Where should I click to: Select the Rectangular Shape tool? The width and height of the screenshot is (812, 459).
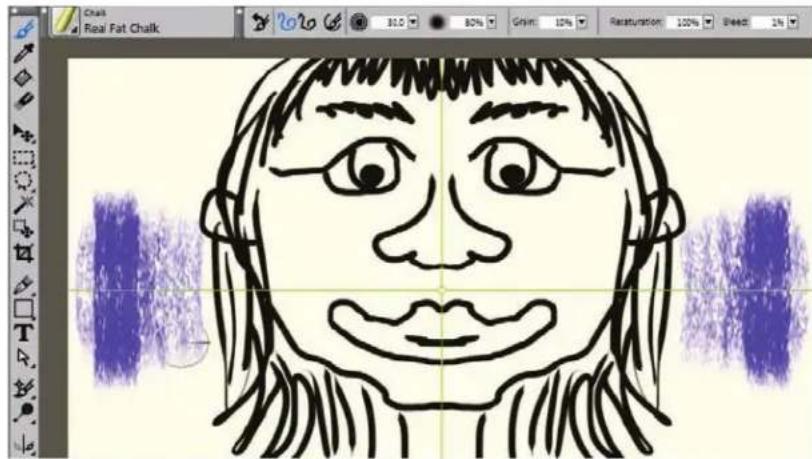[24, 309]
